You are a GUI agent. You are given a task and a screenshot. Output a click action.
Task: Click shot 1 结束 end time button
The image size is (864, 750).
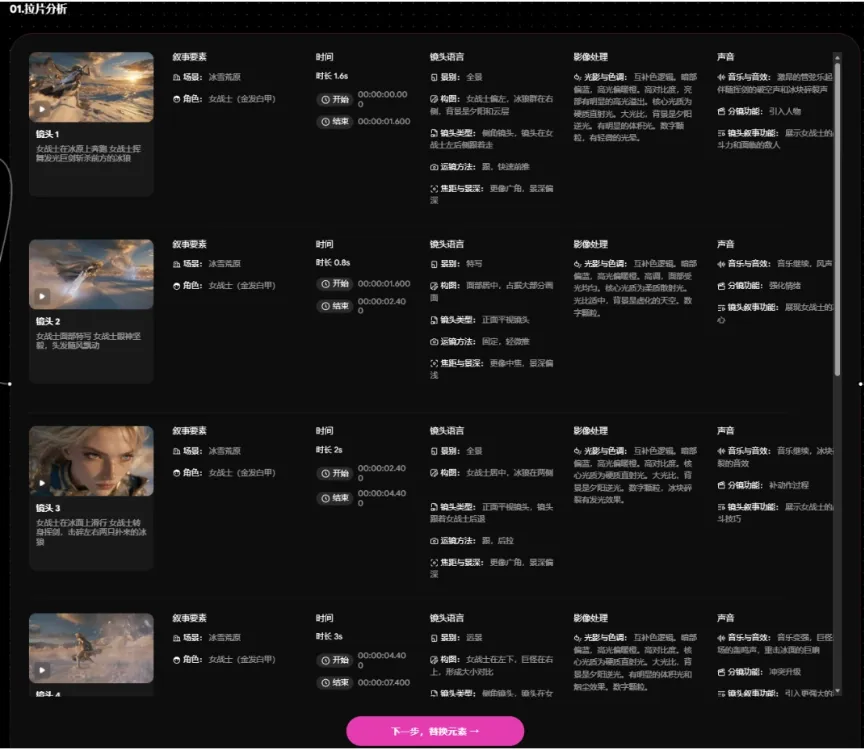(x=335, y=121)
